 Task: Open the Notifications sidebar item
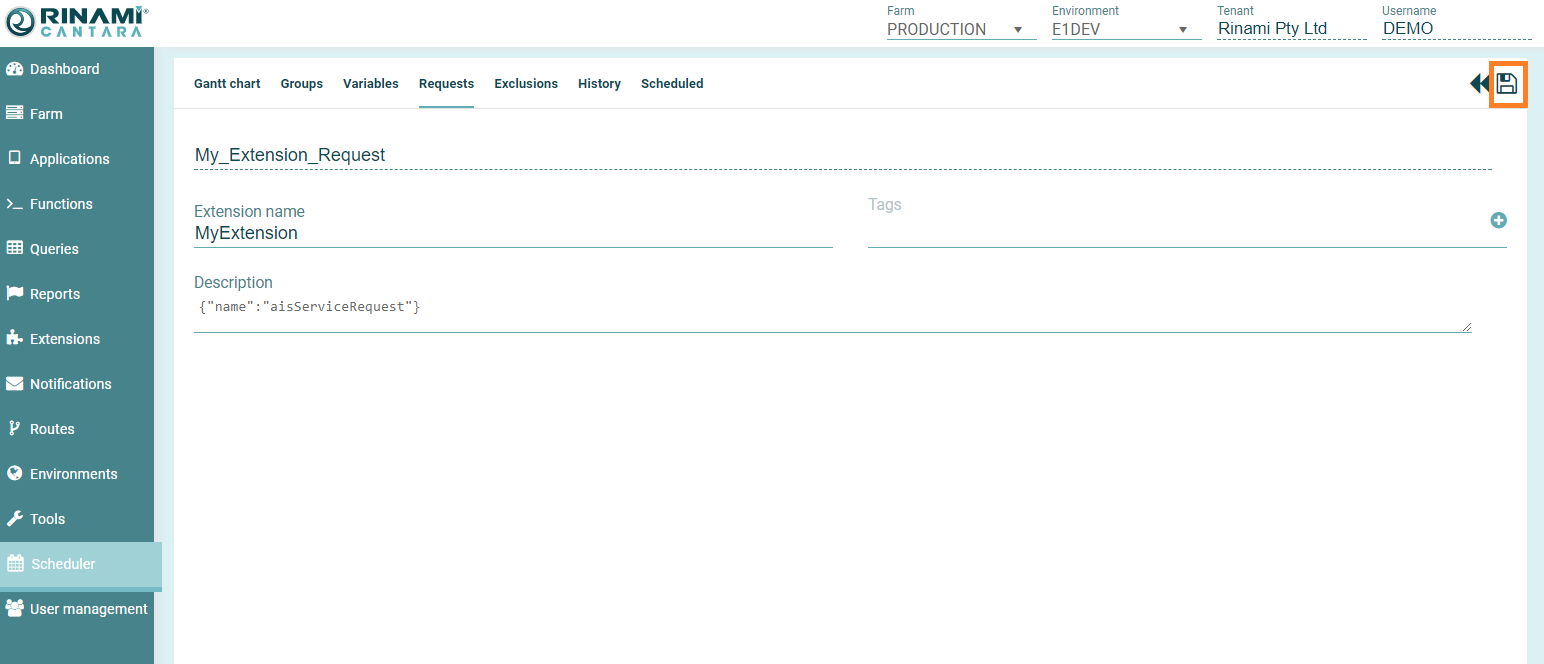(x=70, y=384)
